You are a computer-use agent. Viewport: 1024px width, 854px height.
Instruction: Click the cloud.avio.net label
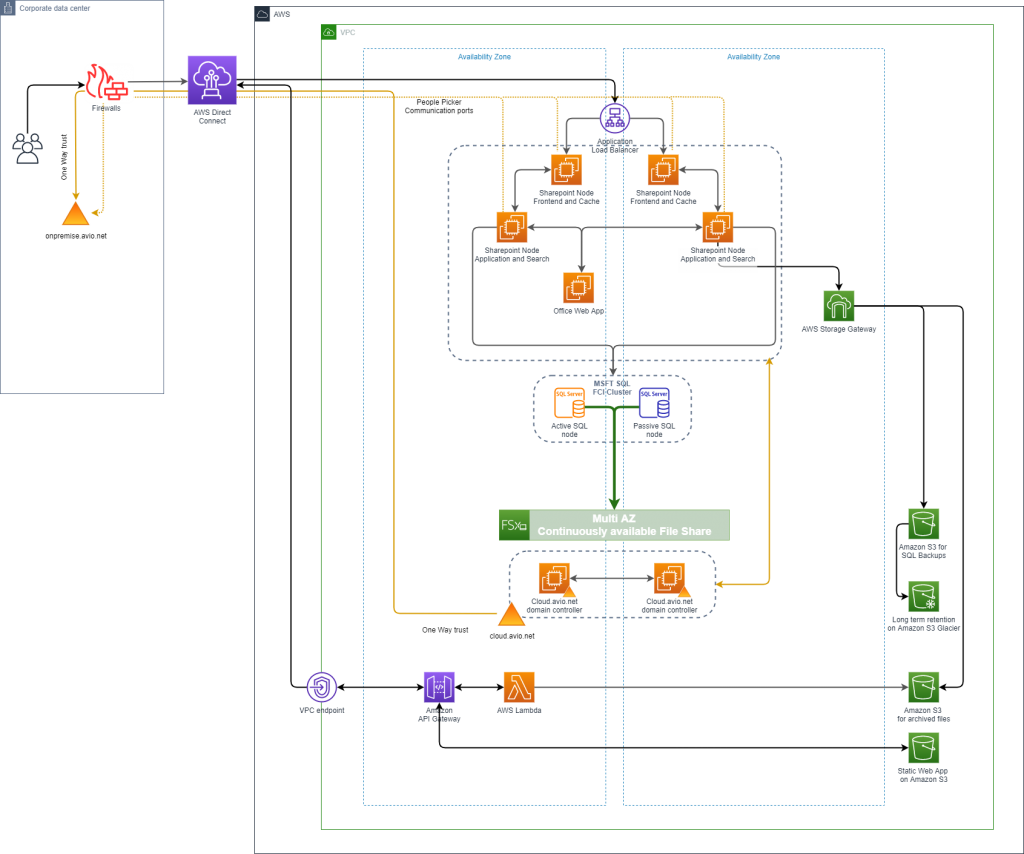click(x=513, y=634)
